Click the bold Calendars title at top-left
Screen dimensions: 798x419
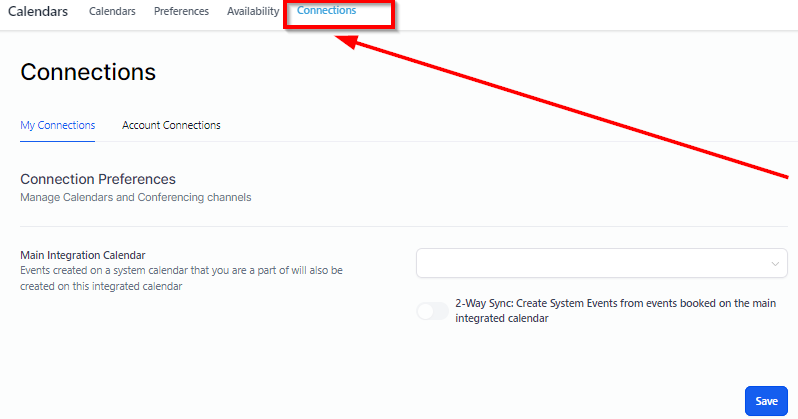click(x=38, y=11)
